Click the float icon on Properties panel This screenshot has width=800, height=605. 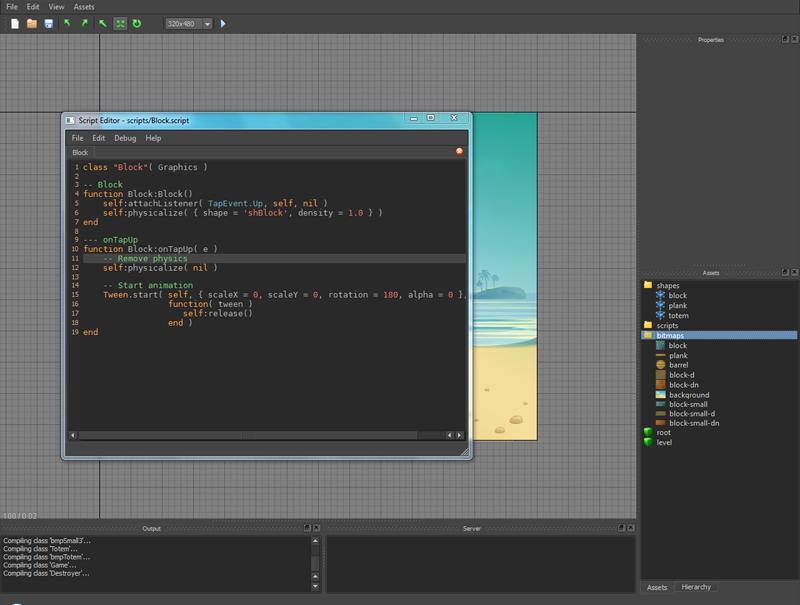(785, 39)
